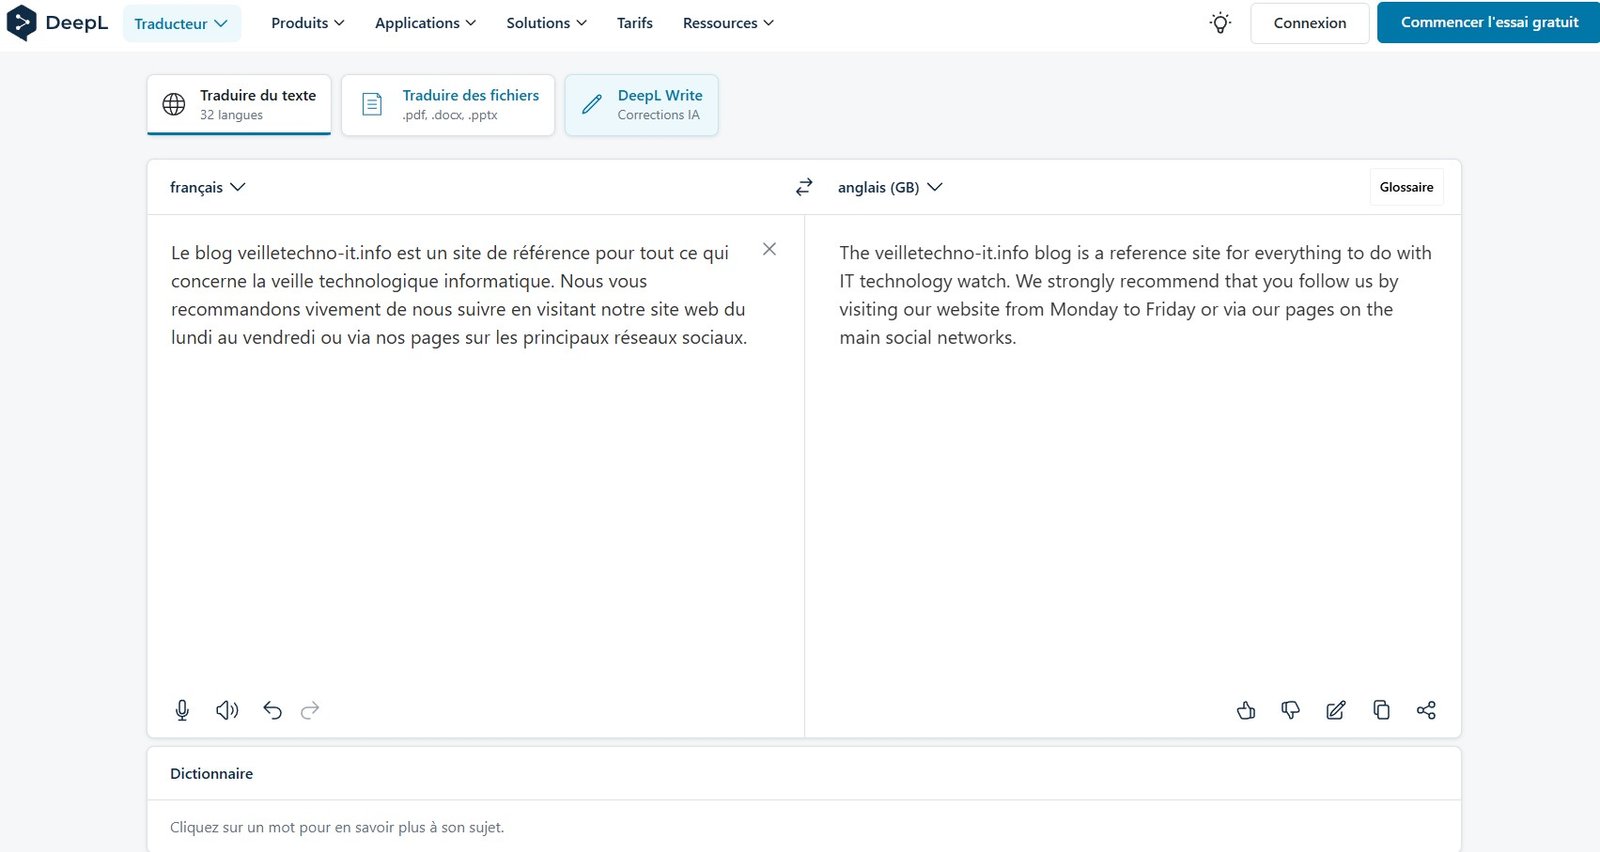Viewport: 1600px width, 852px height.
Task: Select the Traduire du texte tab
Action: [x=239, y=104]
